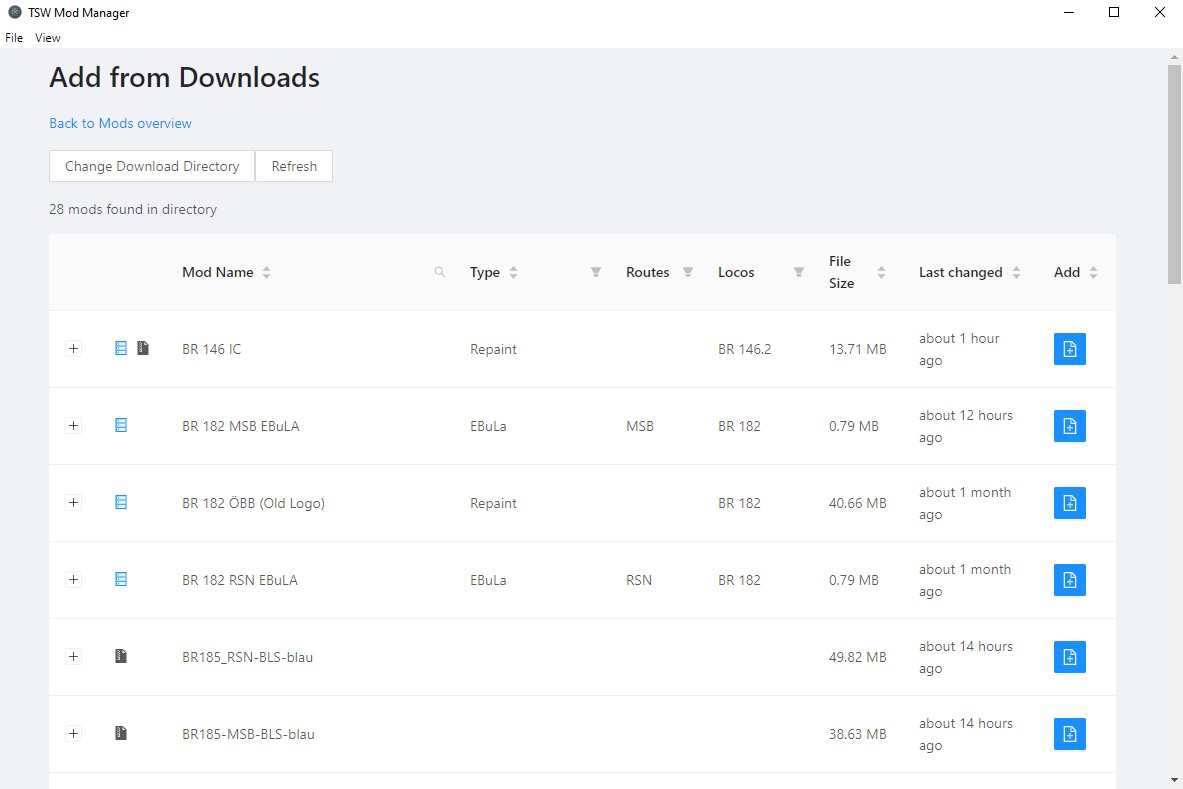Open the Locos column filter
This screenshot has width=1183, height=789.
799,272
